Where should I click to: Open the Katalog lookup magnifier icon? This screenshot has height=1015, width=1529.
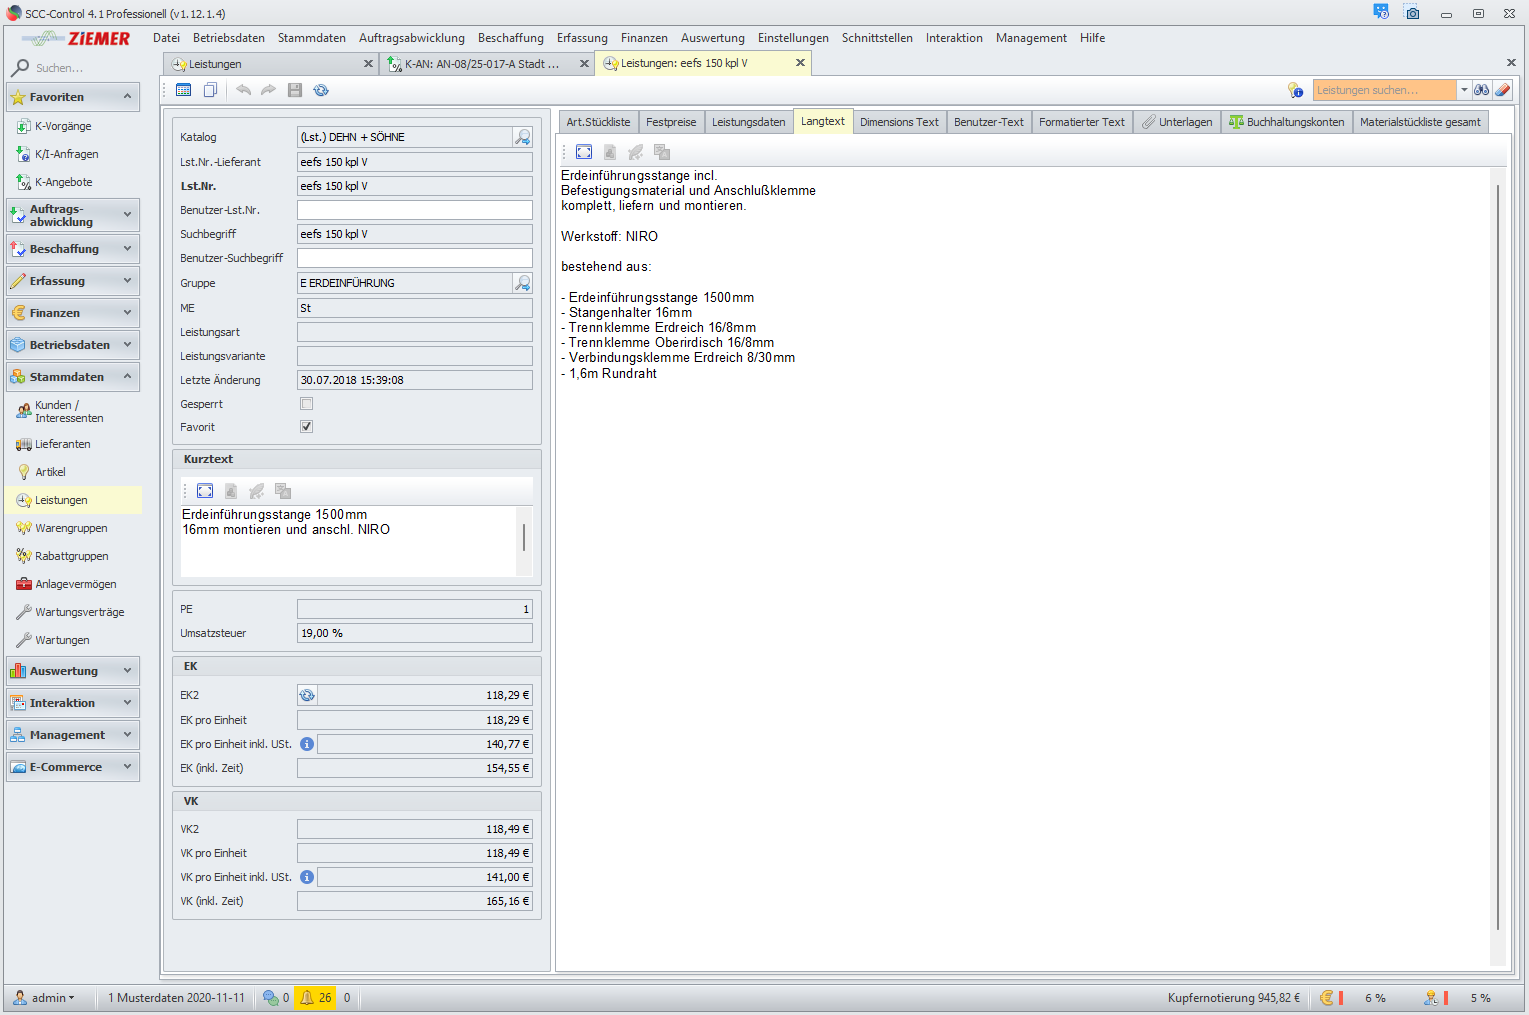(x=522, y=137)
